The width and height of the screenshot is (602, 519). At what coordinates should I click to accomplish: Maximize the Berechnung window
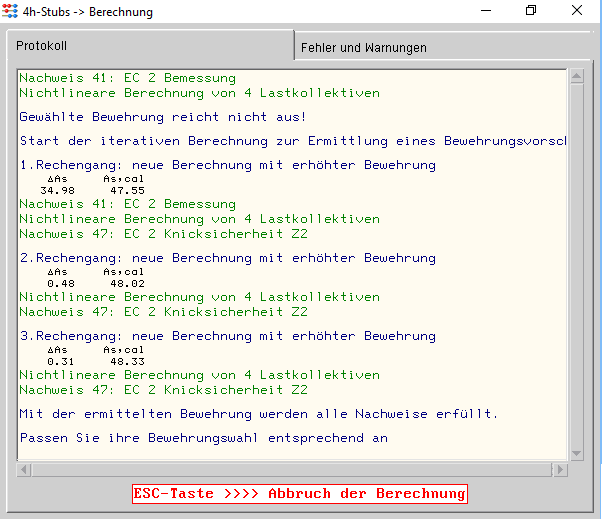531,11
